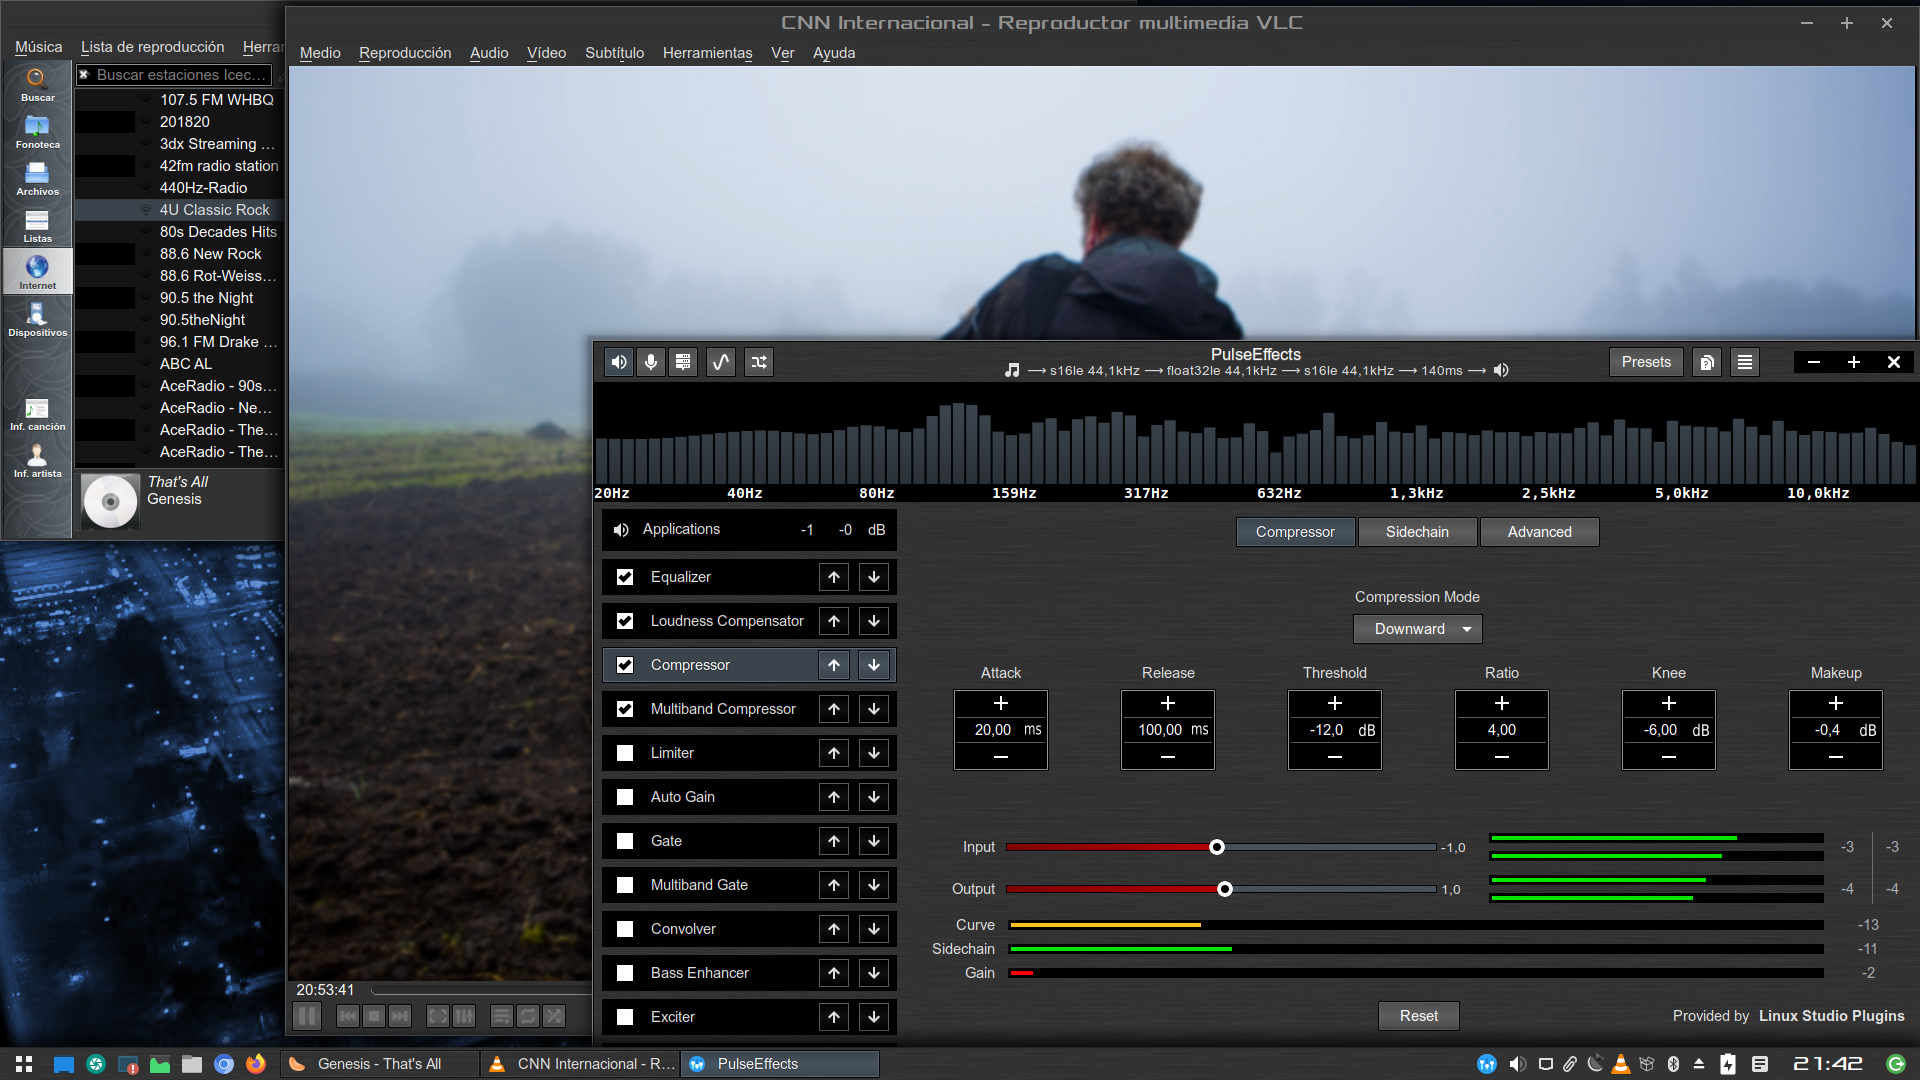This screenshot has height=1080, width=1920.
Task: Open Dispositivos in music player sidebar
Action: point(37,319)
